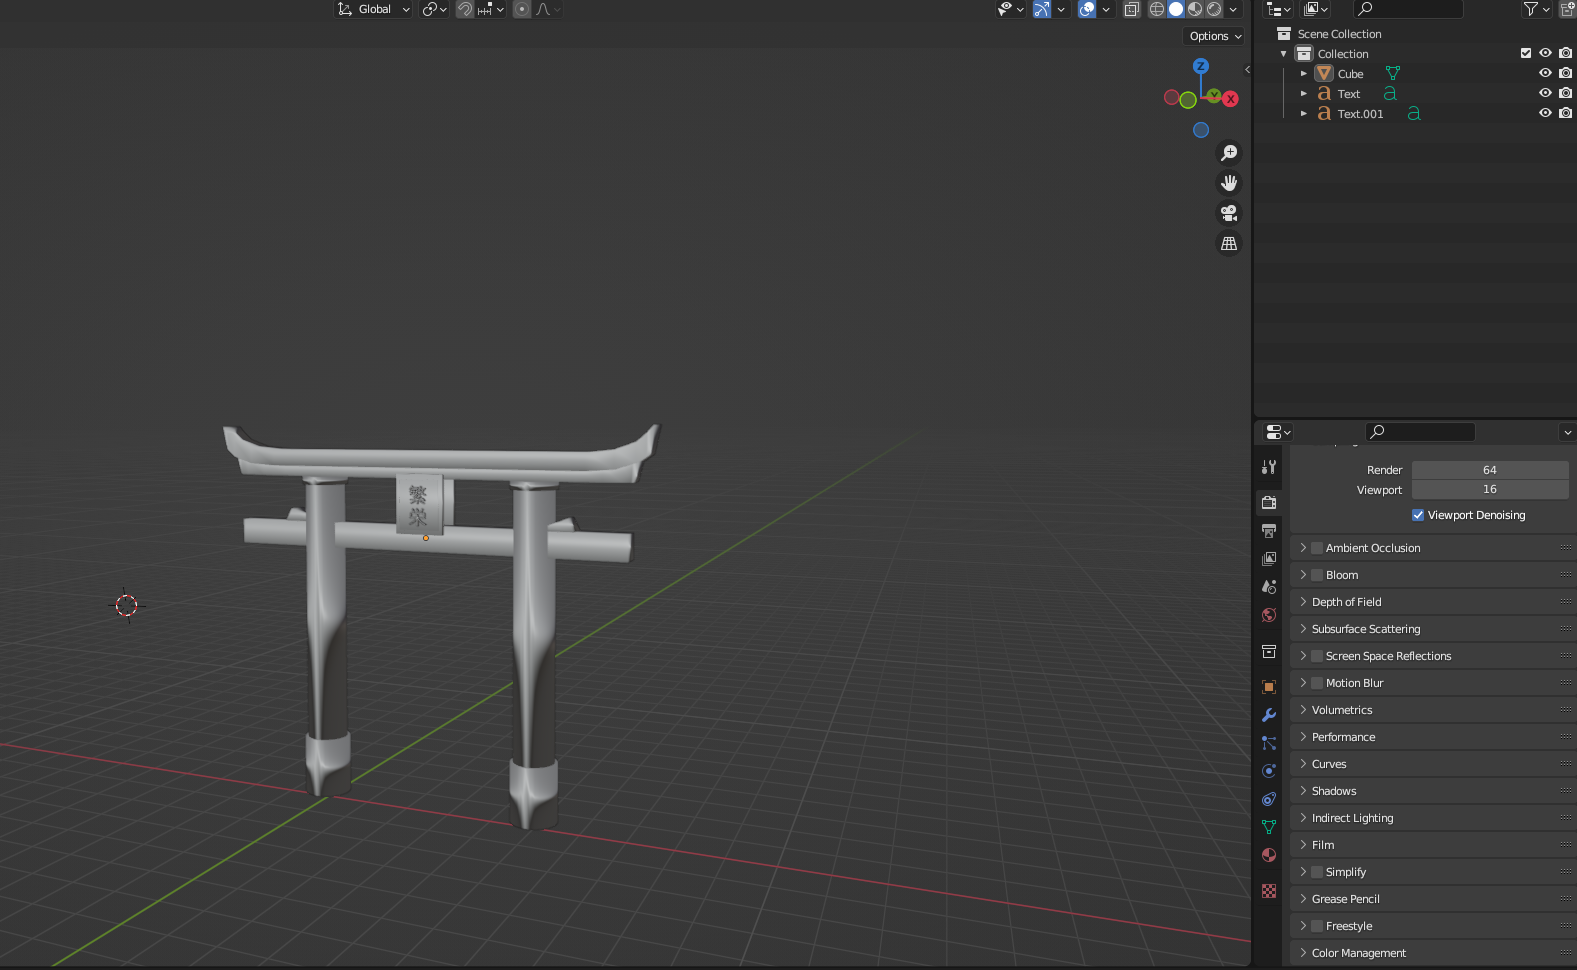Expand the Color Management panel

[x=1432, y=953]
